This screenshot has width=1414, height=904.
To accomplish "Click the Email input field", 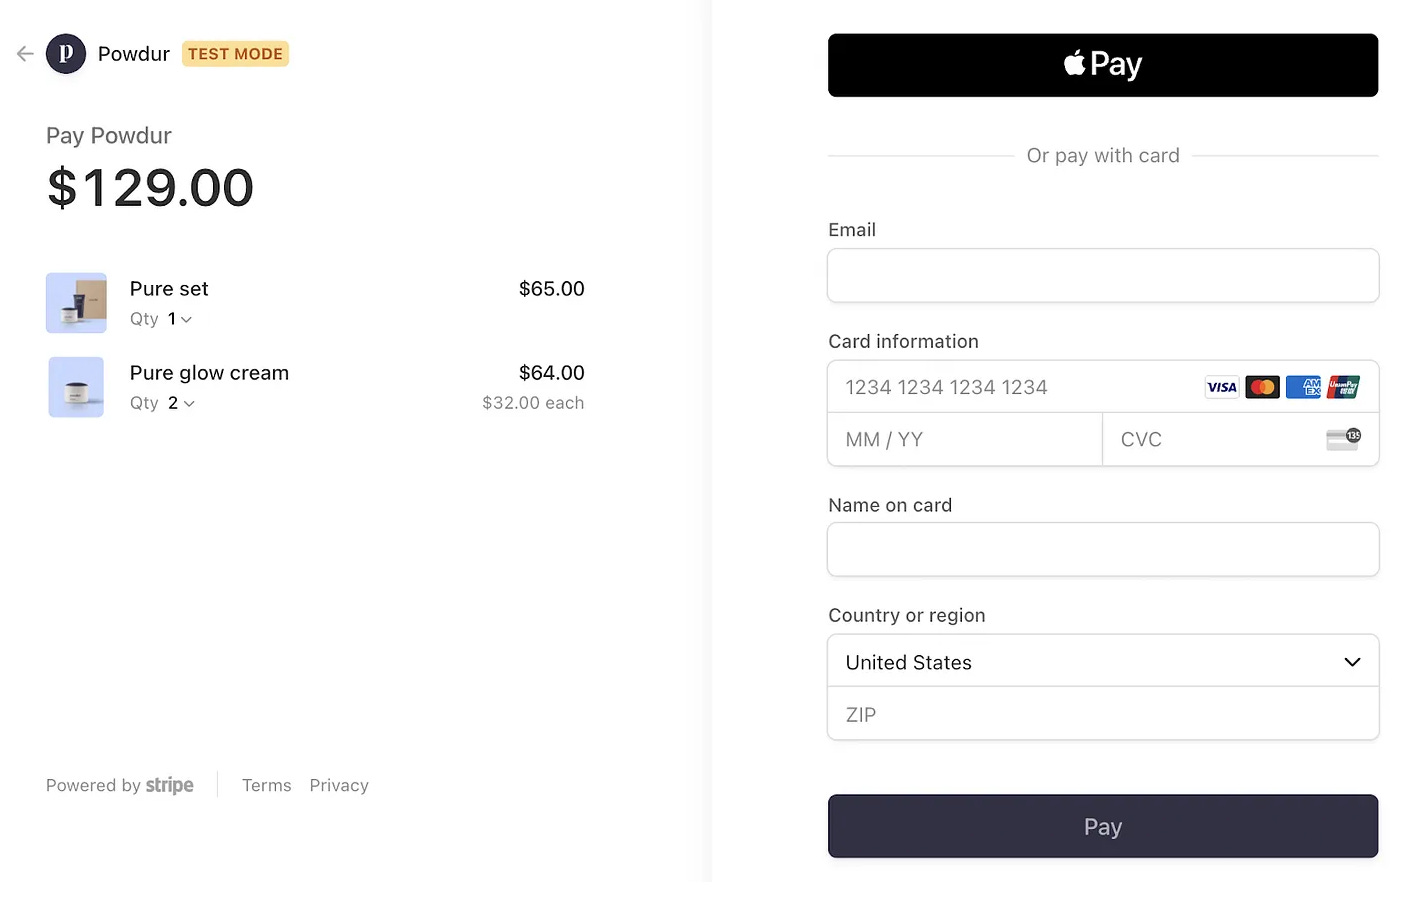I will click(1103, 275).
